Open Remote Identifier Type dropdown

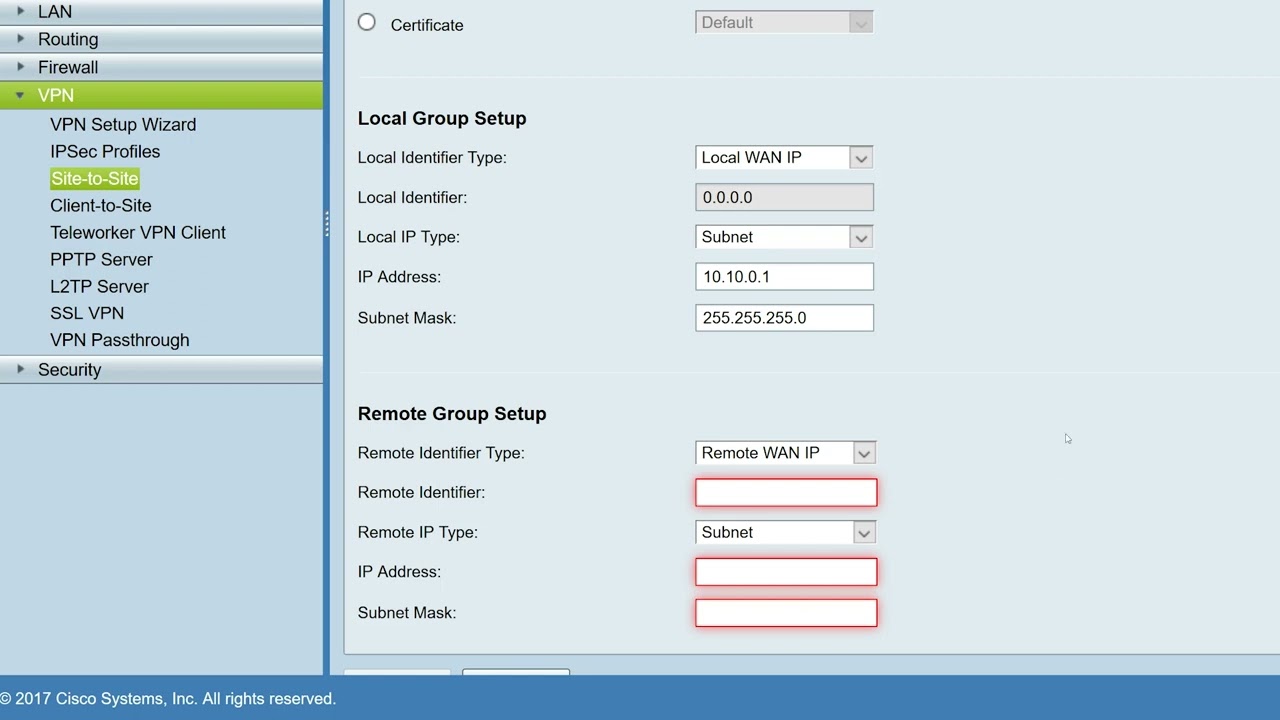pyautogui.click(x=786, y=453)
